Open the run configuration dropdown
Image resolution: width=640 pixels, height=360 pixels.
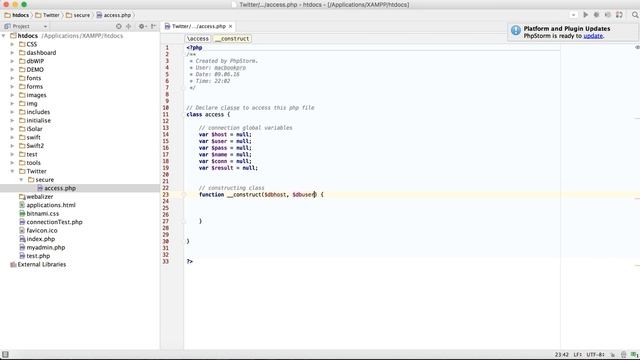click(x=573, y=15)
